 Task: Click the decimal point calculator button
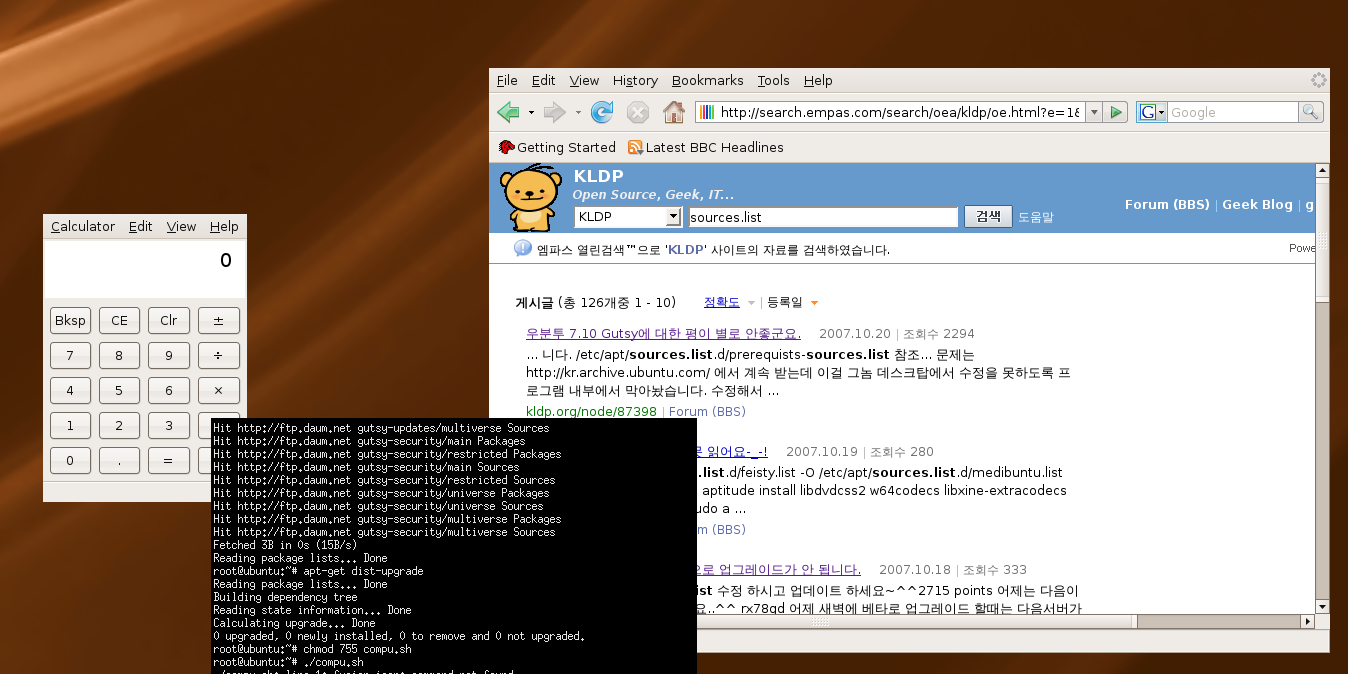pyautogui.click(x=119, y=460)
